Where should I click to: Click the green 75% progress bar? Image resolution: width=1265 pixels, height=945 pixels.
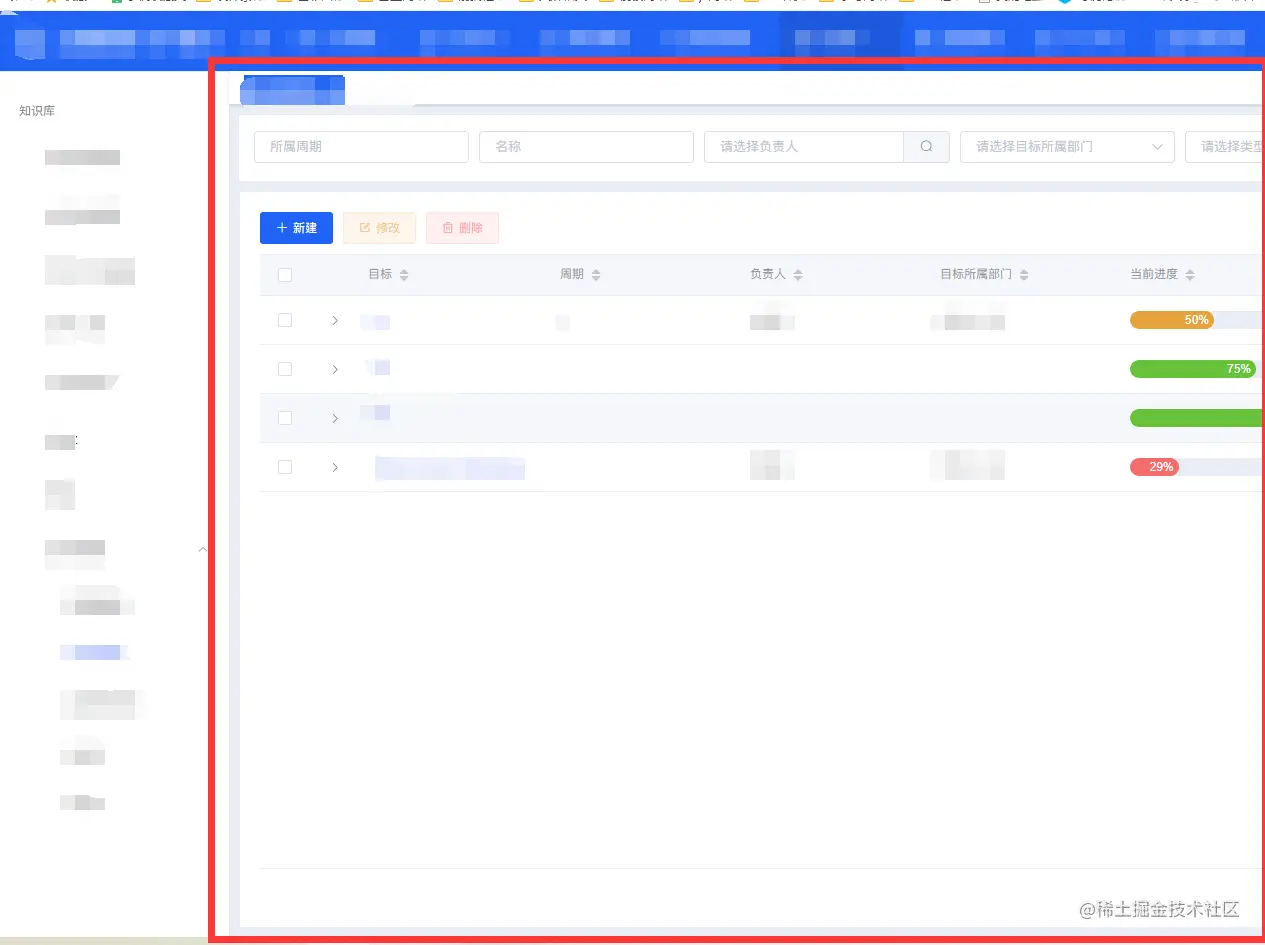(x=1193, y=369)
